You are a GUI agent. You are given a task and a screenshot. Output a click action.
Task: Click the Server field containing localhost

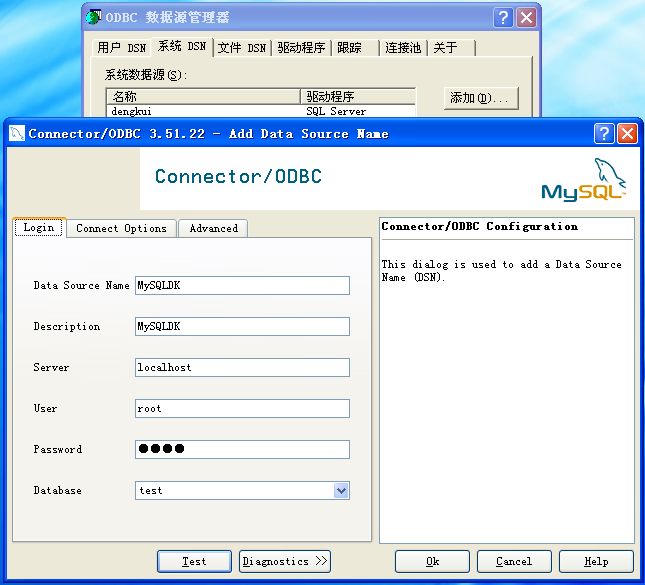point(242,367)
